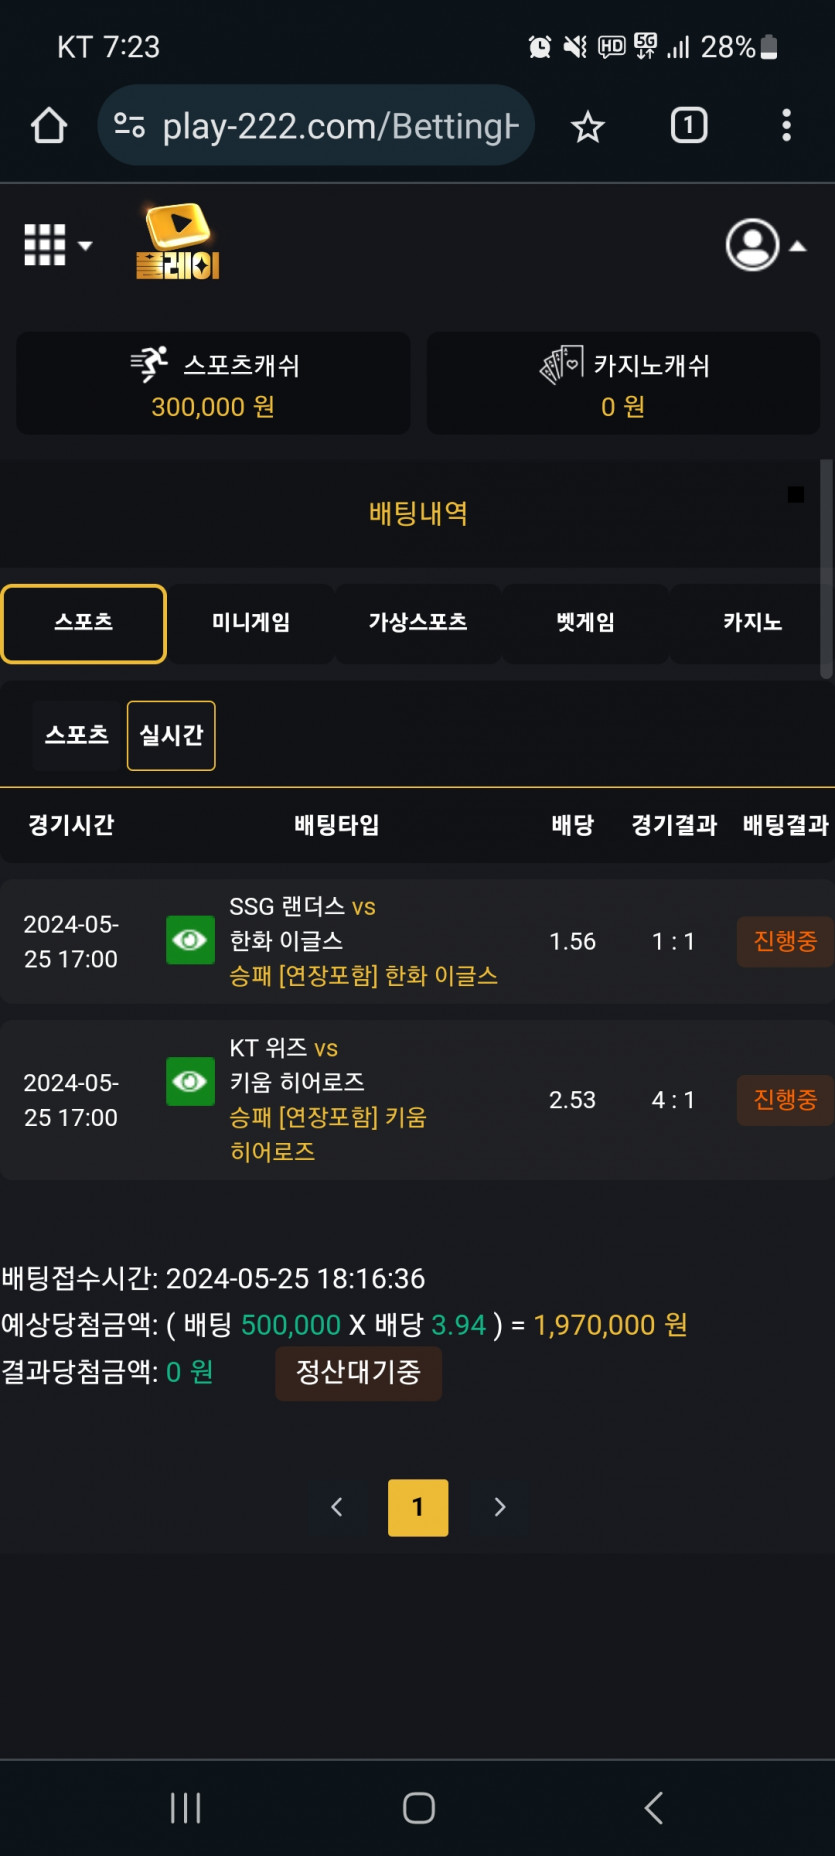The width and height of the screenshot is (835, 1856).
Task: Tap the site info icon in address bar
Action: [129, 126]
